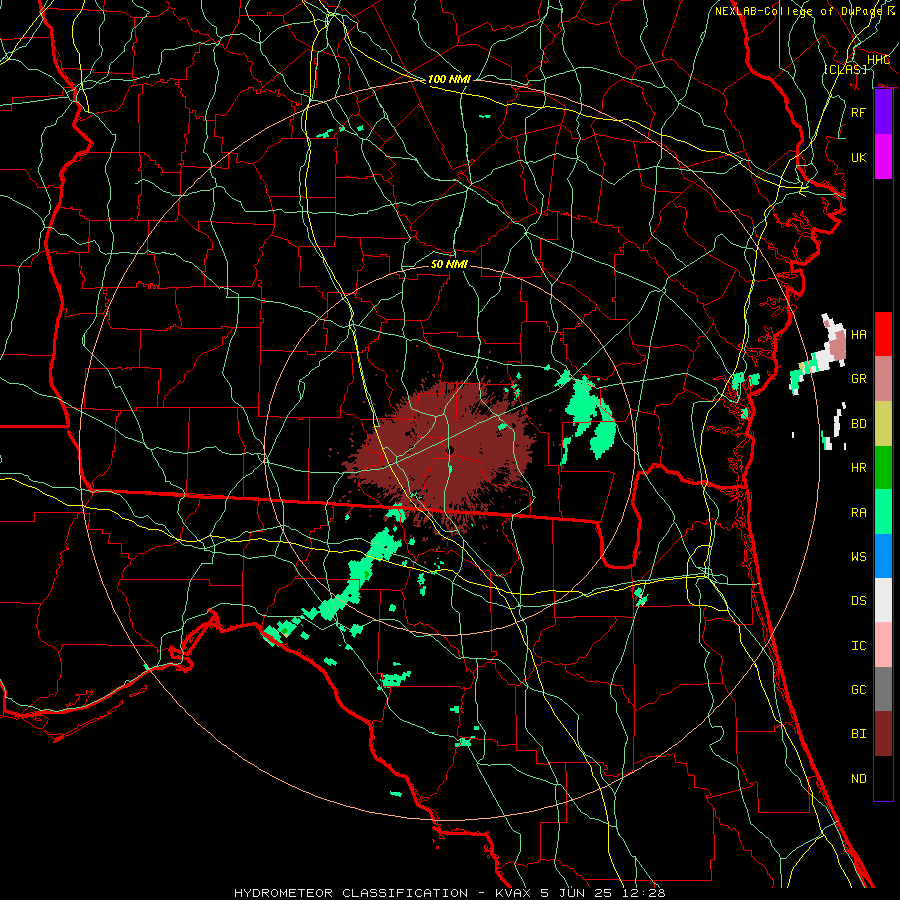Image resolution: width=900 pixels, height=900 pixels.
Task: Click the 'DS' legend label
Action: click(x=858, y=600)
